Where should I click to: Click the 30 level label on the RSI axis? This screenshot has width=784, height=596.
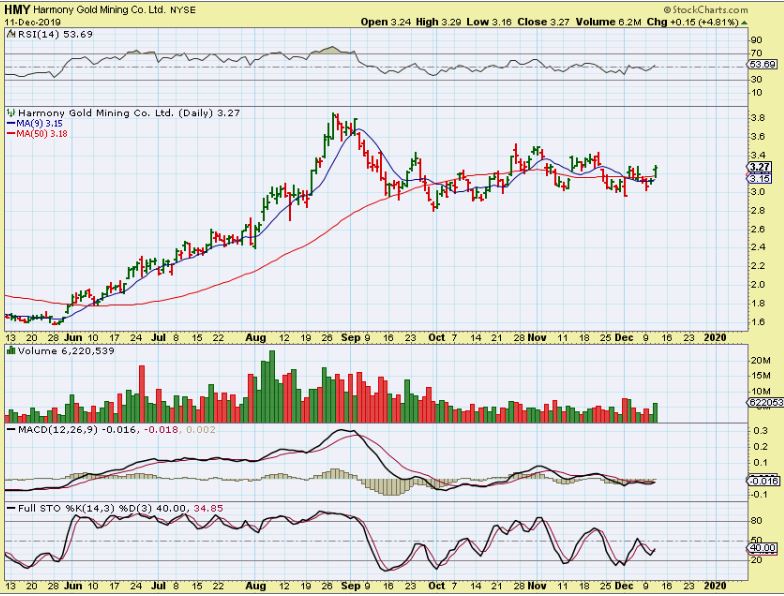756,80
